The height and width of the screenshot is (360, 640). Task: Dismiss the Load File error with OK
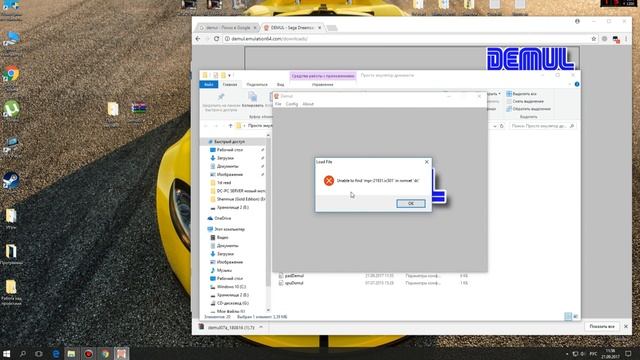[x=411, y=203]
